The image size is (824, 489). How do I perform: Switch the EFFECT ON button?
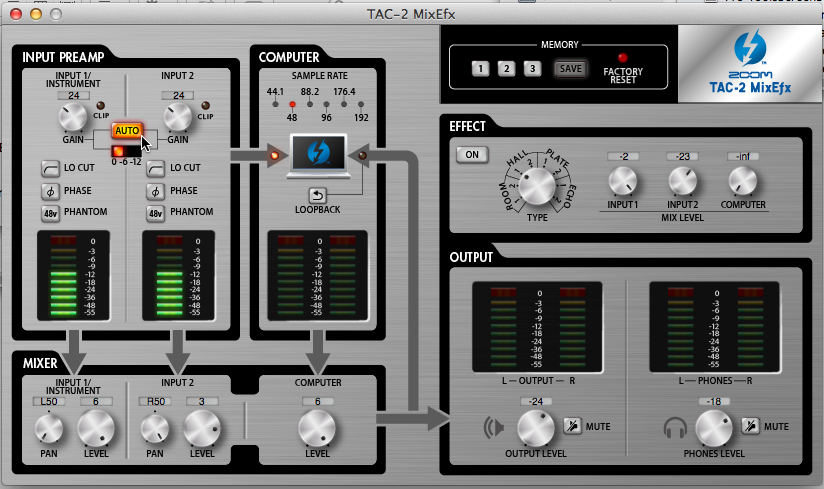pyautogui.click(x=472, y=154)
